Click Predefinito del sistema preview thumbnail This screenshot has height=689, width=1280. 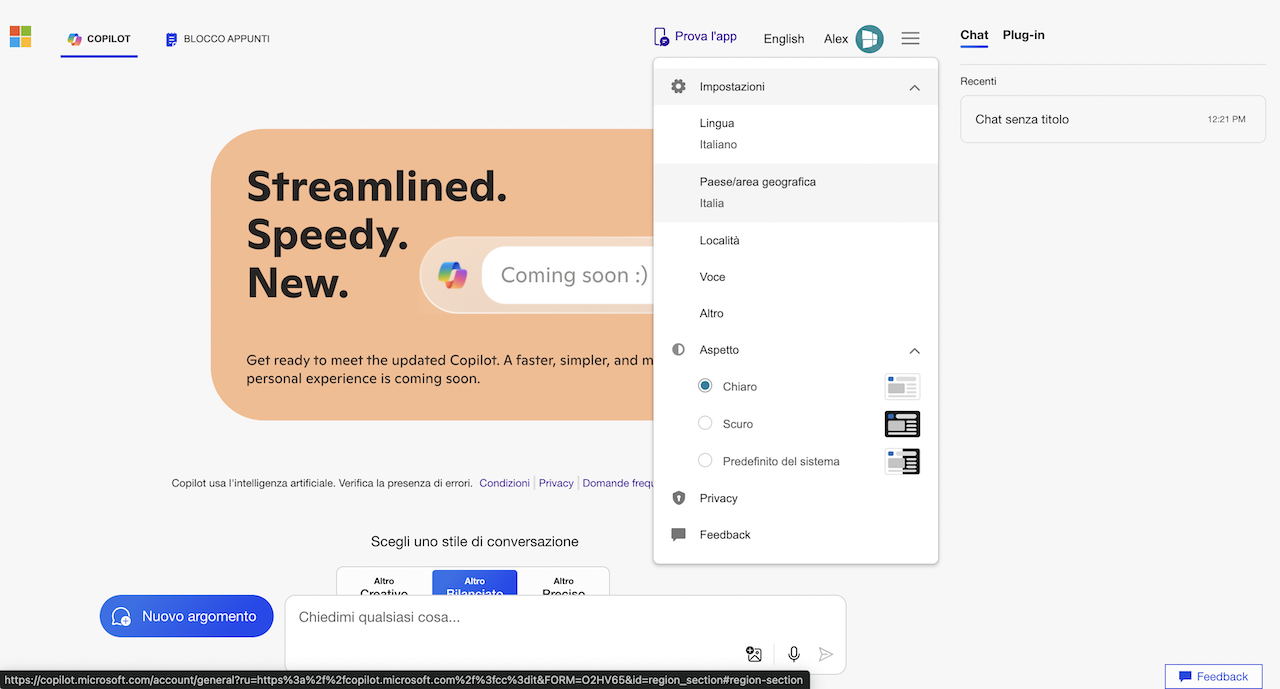(902, 461)
